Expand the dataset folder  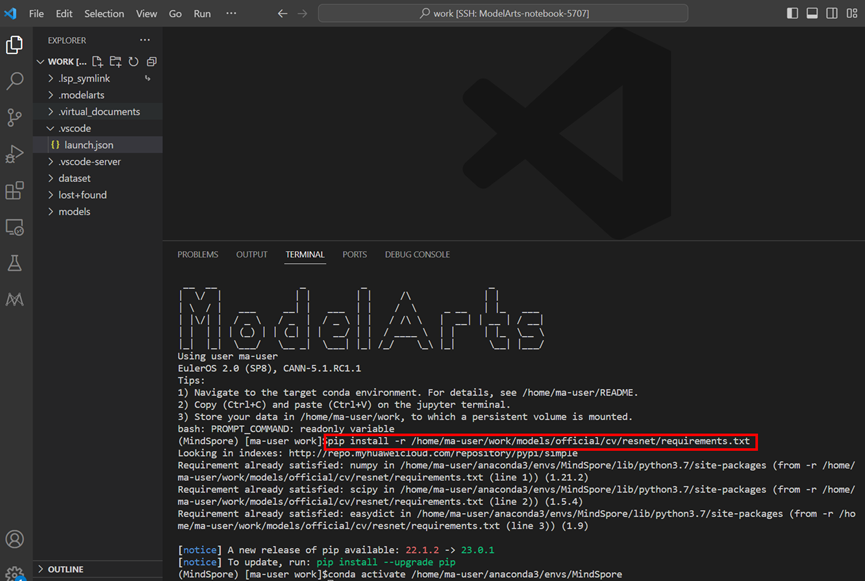(51, 178)
